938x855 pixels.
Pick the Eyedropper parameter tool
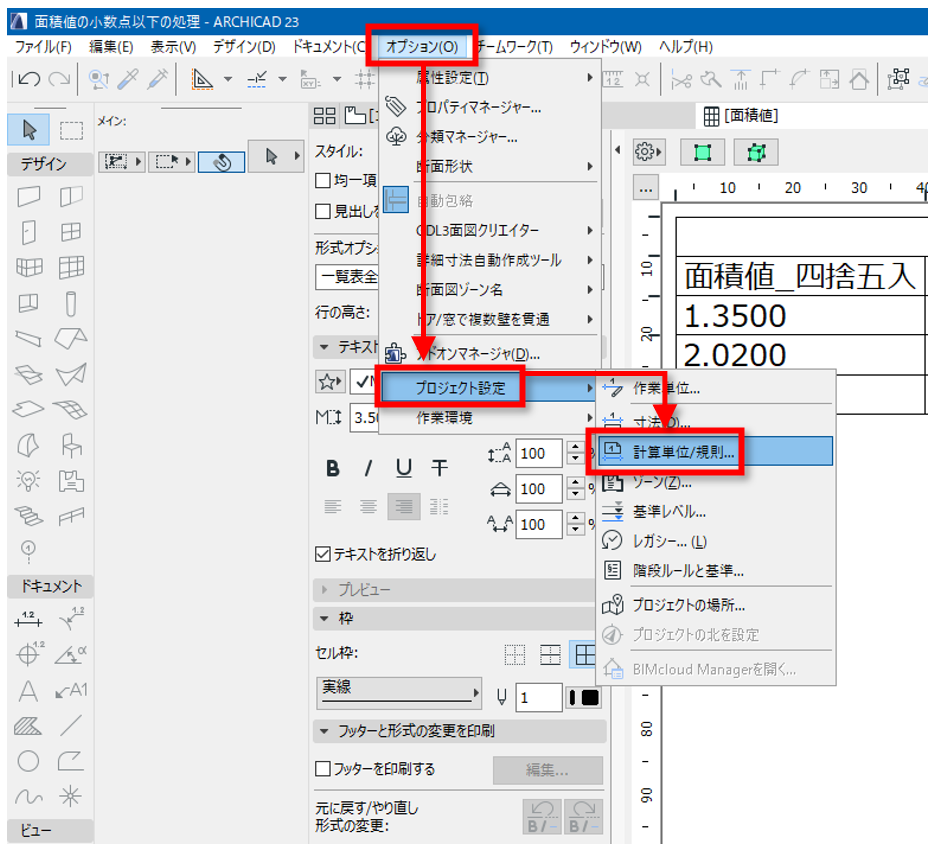(x=127, y=79)
